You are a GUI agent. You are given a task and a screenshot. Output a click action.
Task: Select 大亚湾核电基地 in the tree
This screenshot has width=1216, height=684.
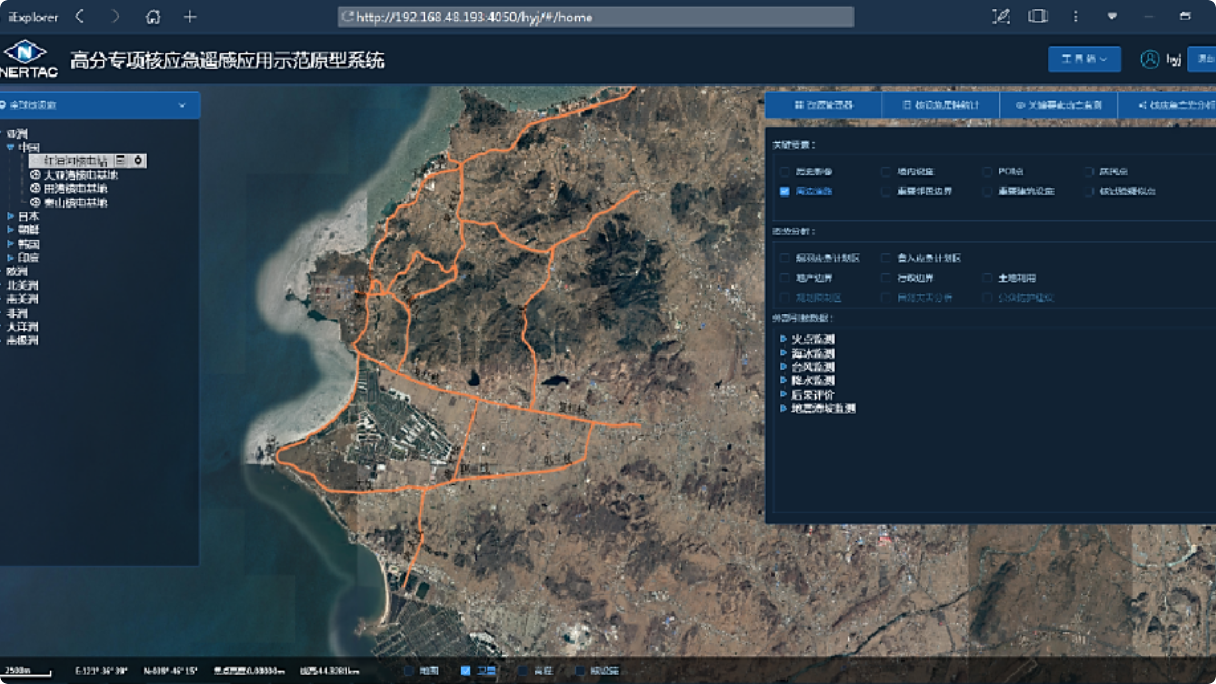click(80, 175)
